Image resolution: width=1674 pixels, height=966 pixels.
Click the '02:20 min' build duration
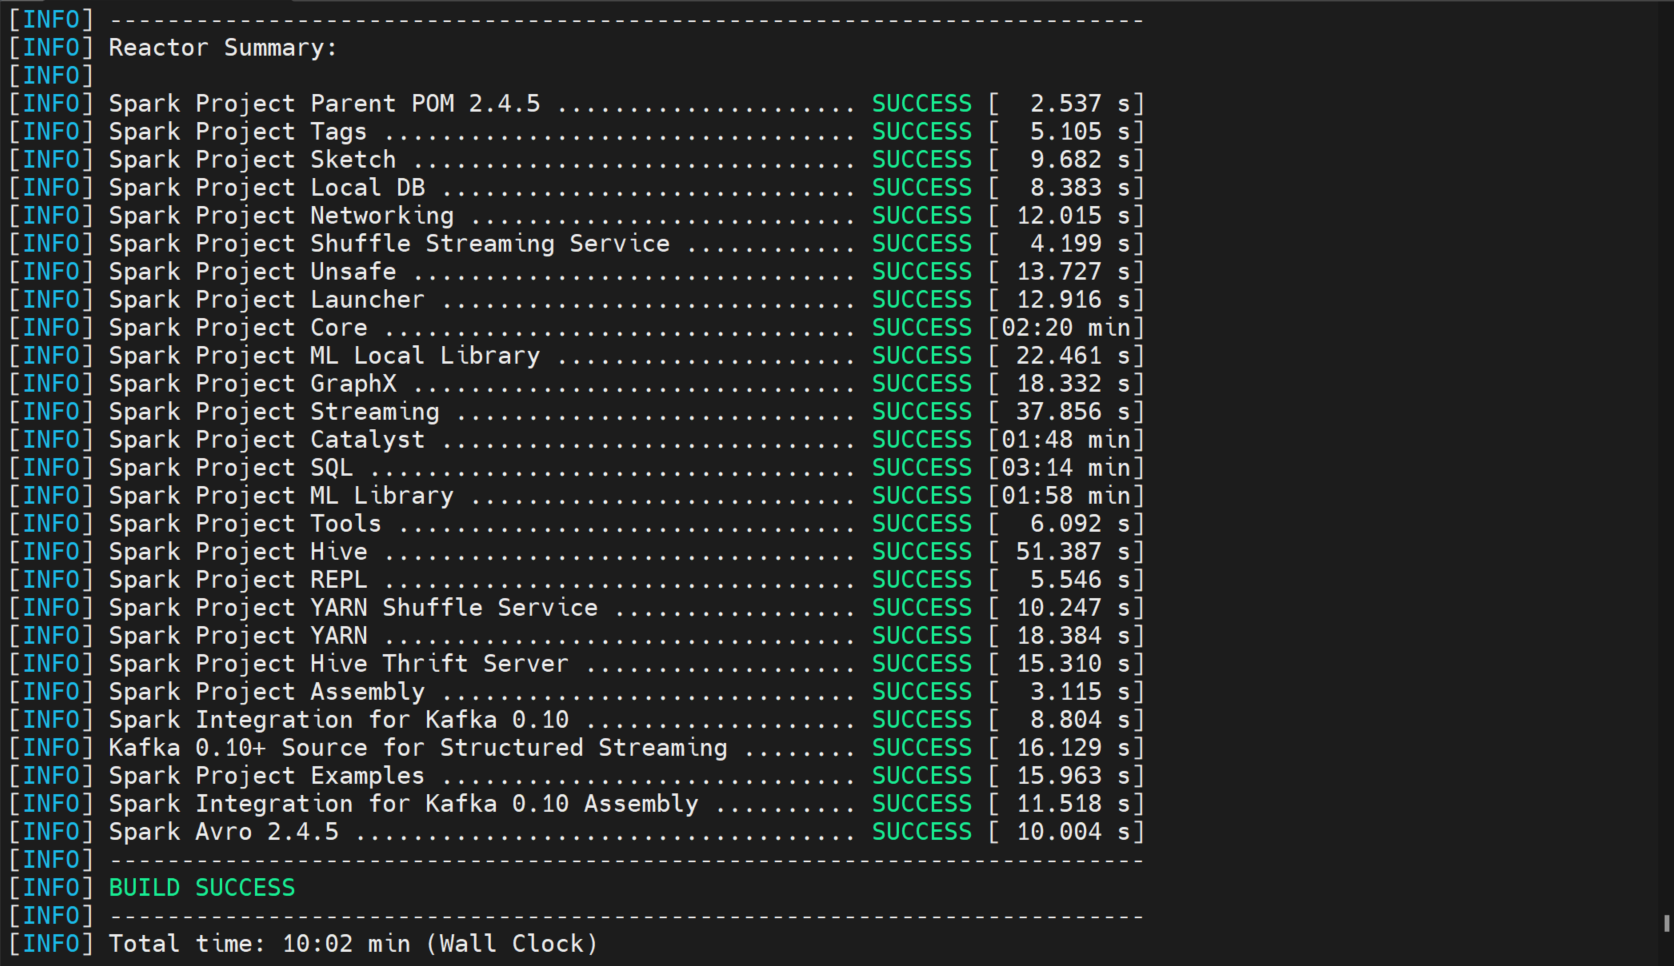tap(1066, 328)
